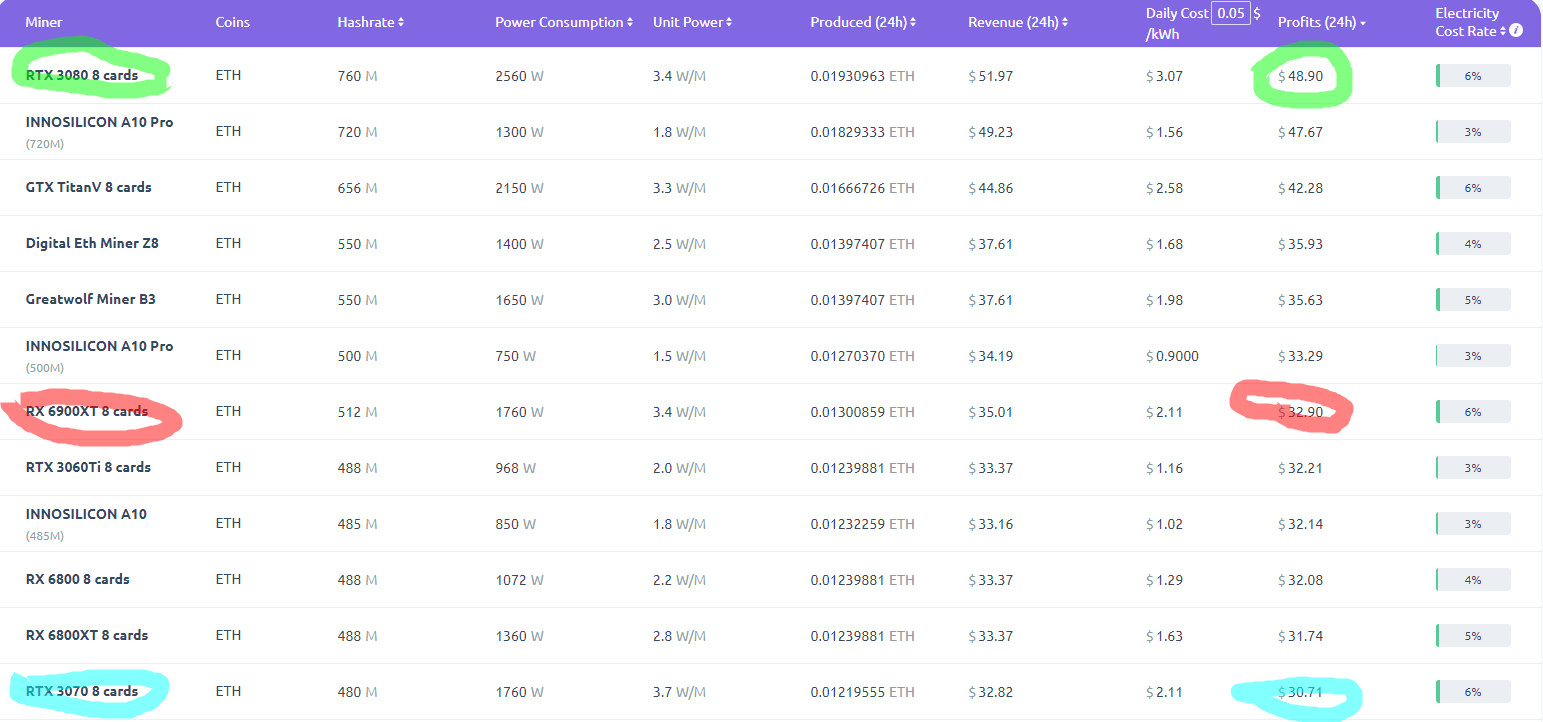This screenshot has height=722, width=1543.
Task: Sort by Unit Power using its arrow icon
Action: (x=729, y=22)
